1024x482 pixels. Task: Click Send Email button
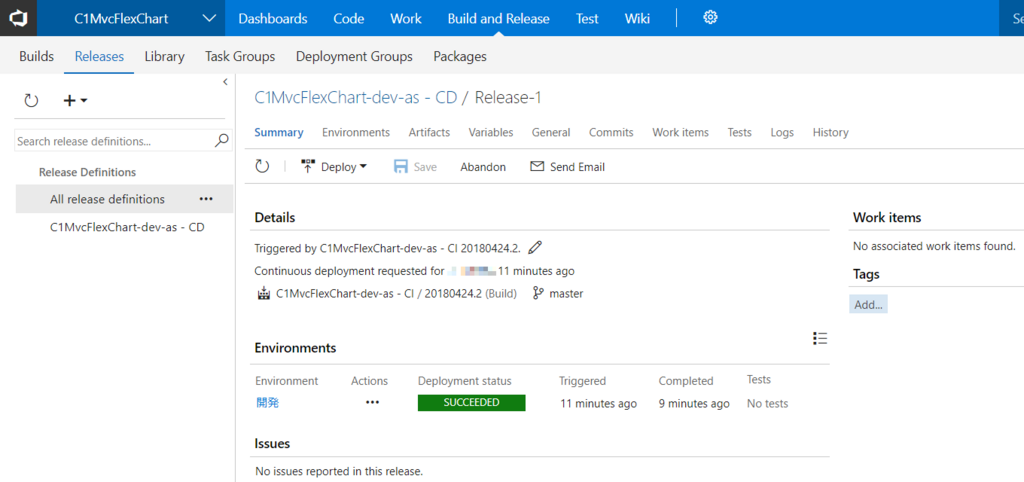[567, 167]
